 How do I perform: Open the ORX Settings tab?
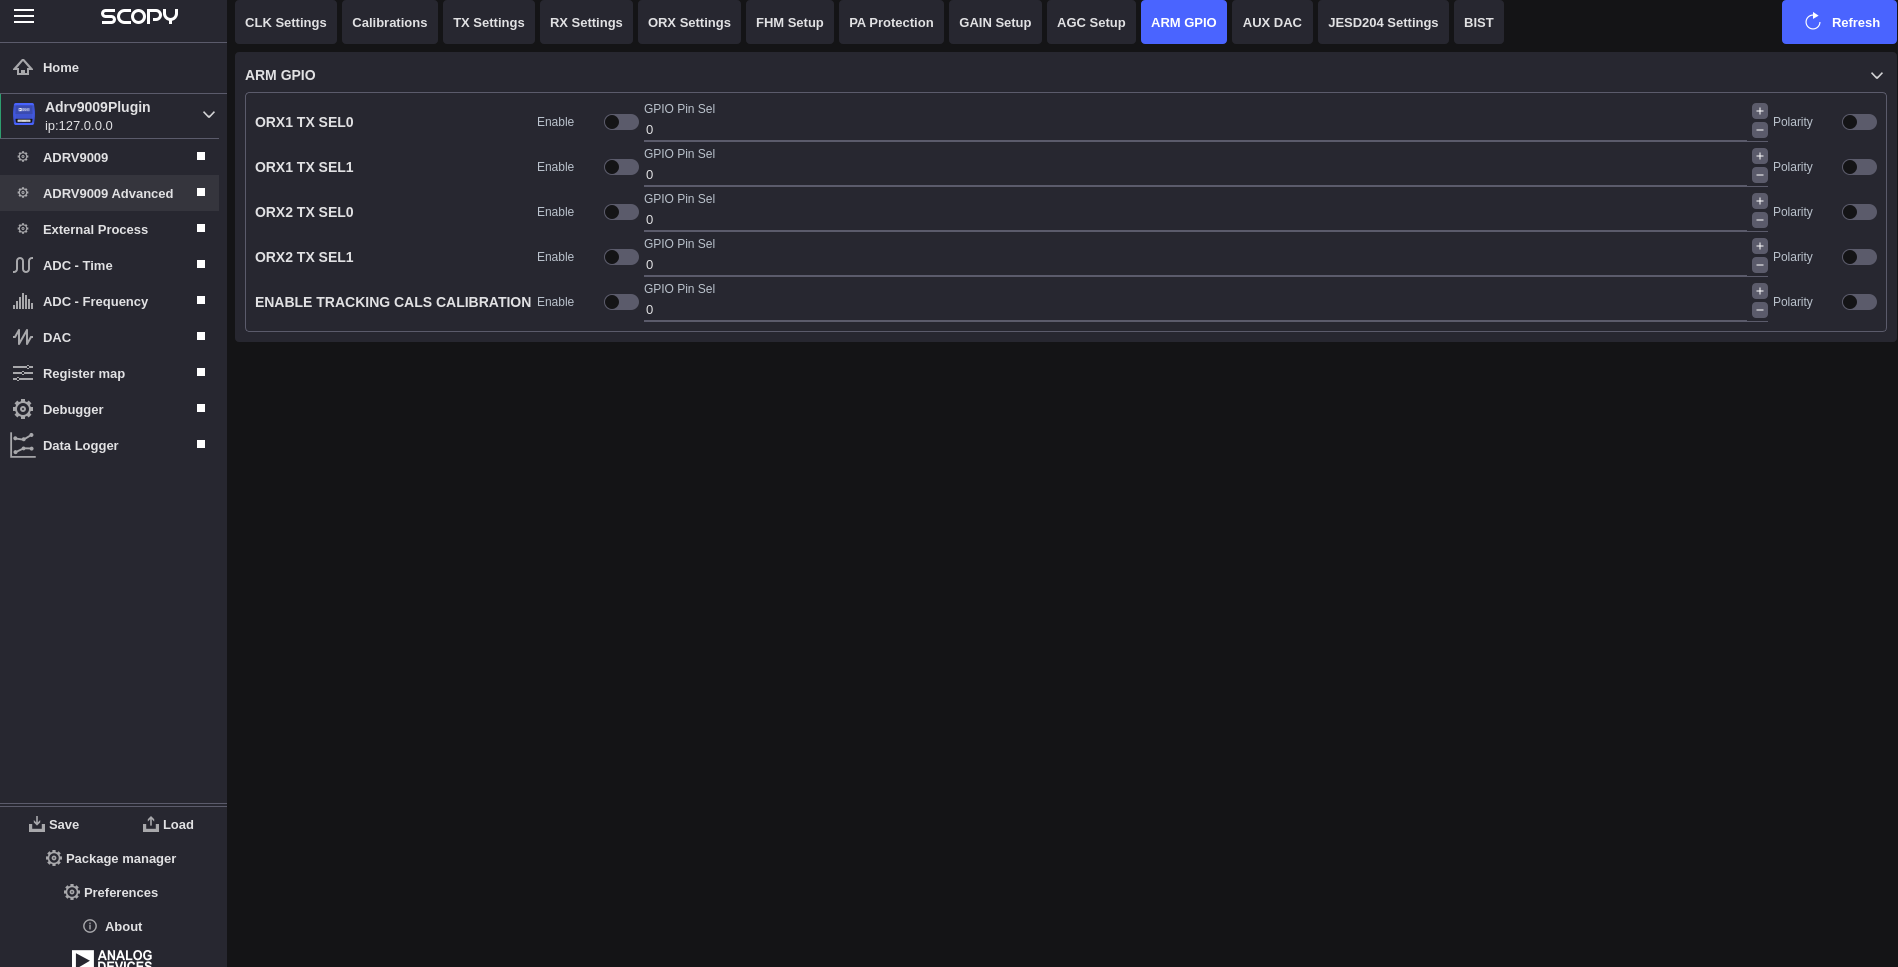pos(689,22)
